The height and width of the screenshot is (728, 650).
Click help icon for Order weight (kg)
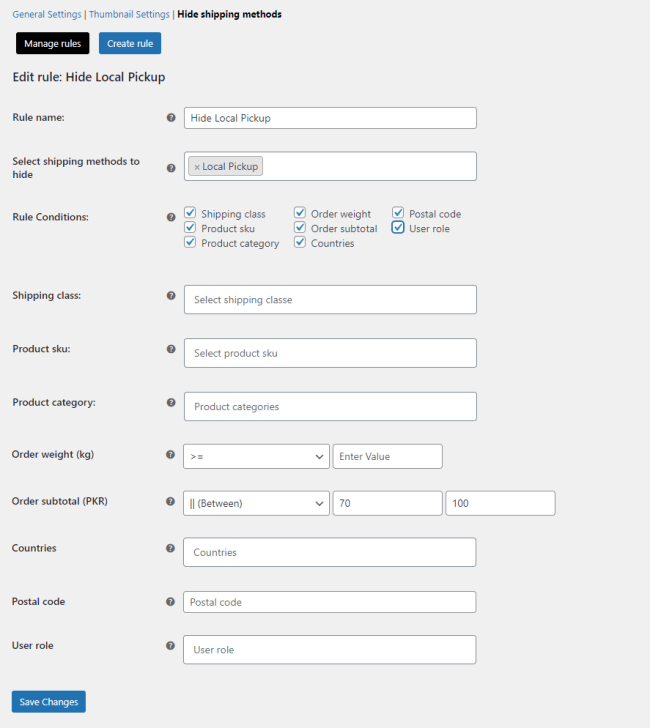pyautogui.click(x=171, y=455)
